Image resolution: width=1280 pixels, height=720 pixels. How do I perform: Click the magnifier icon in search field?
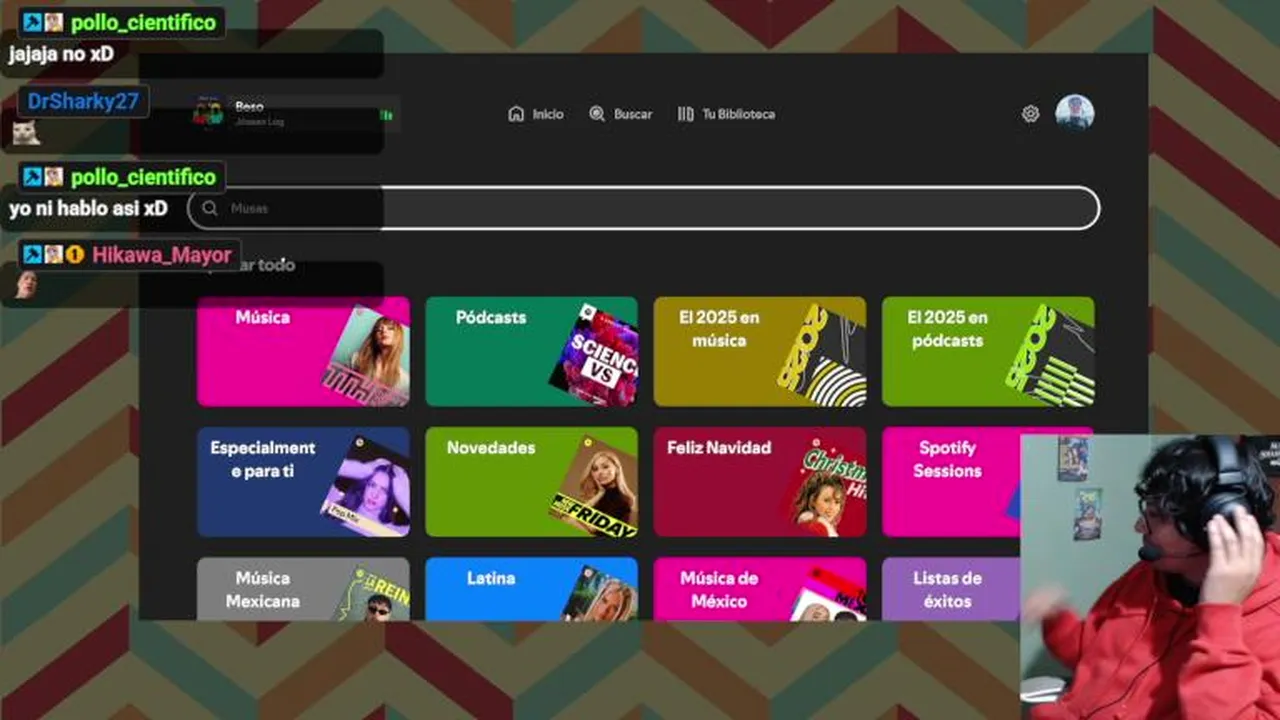coord(210,208)
